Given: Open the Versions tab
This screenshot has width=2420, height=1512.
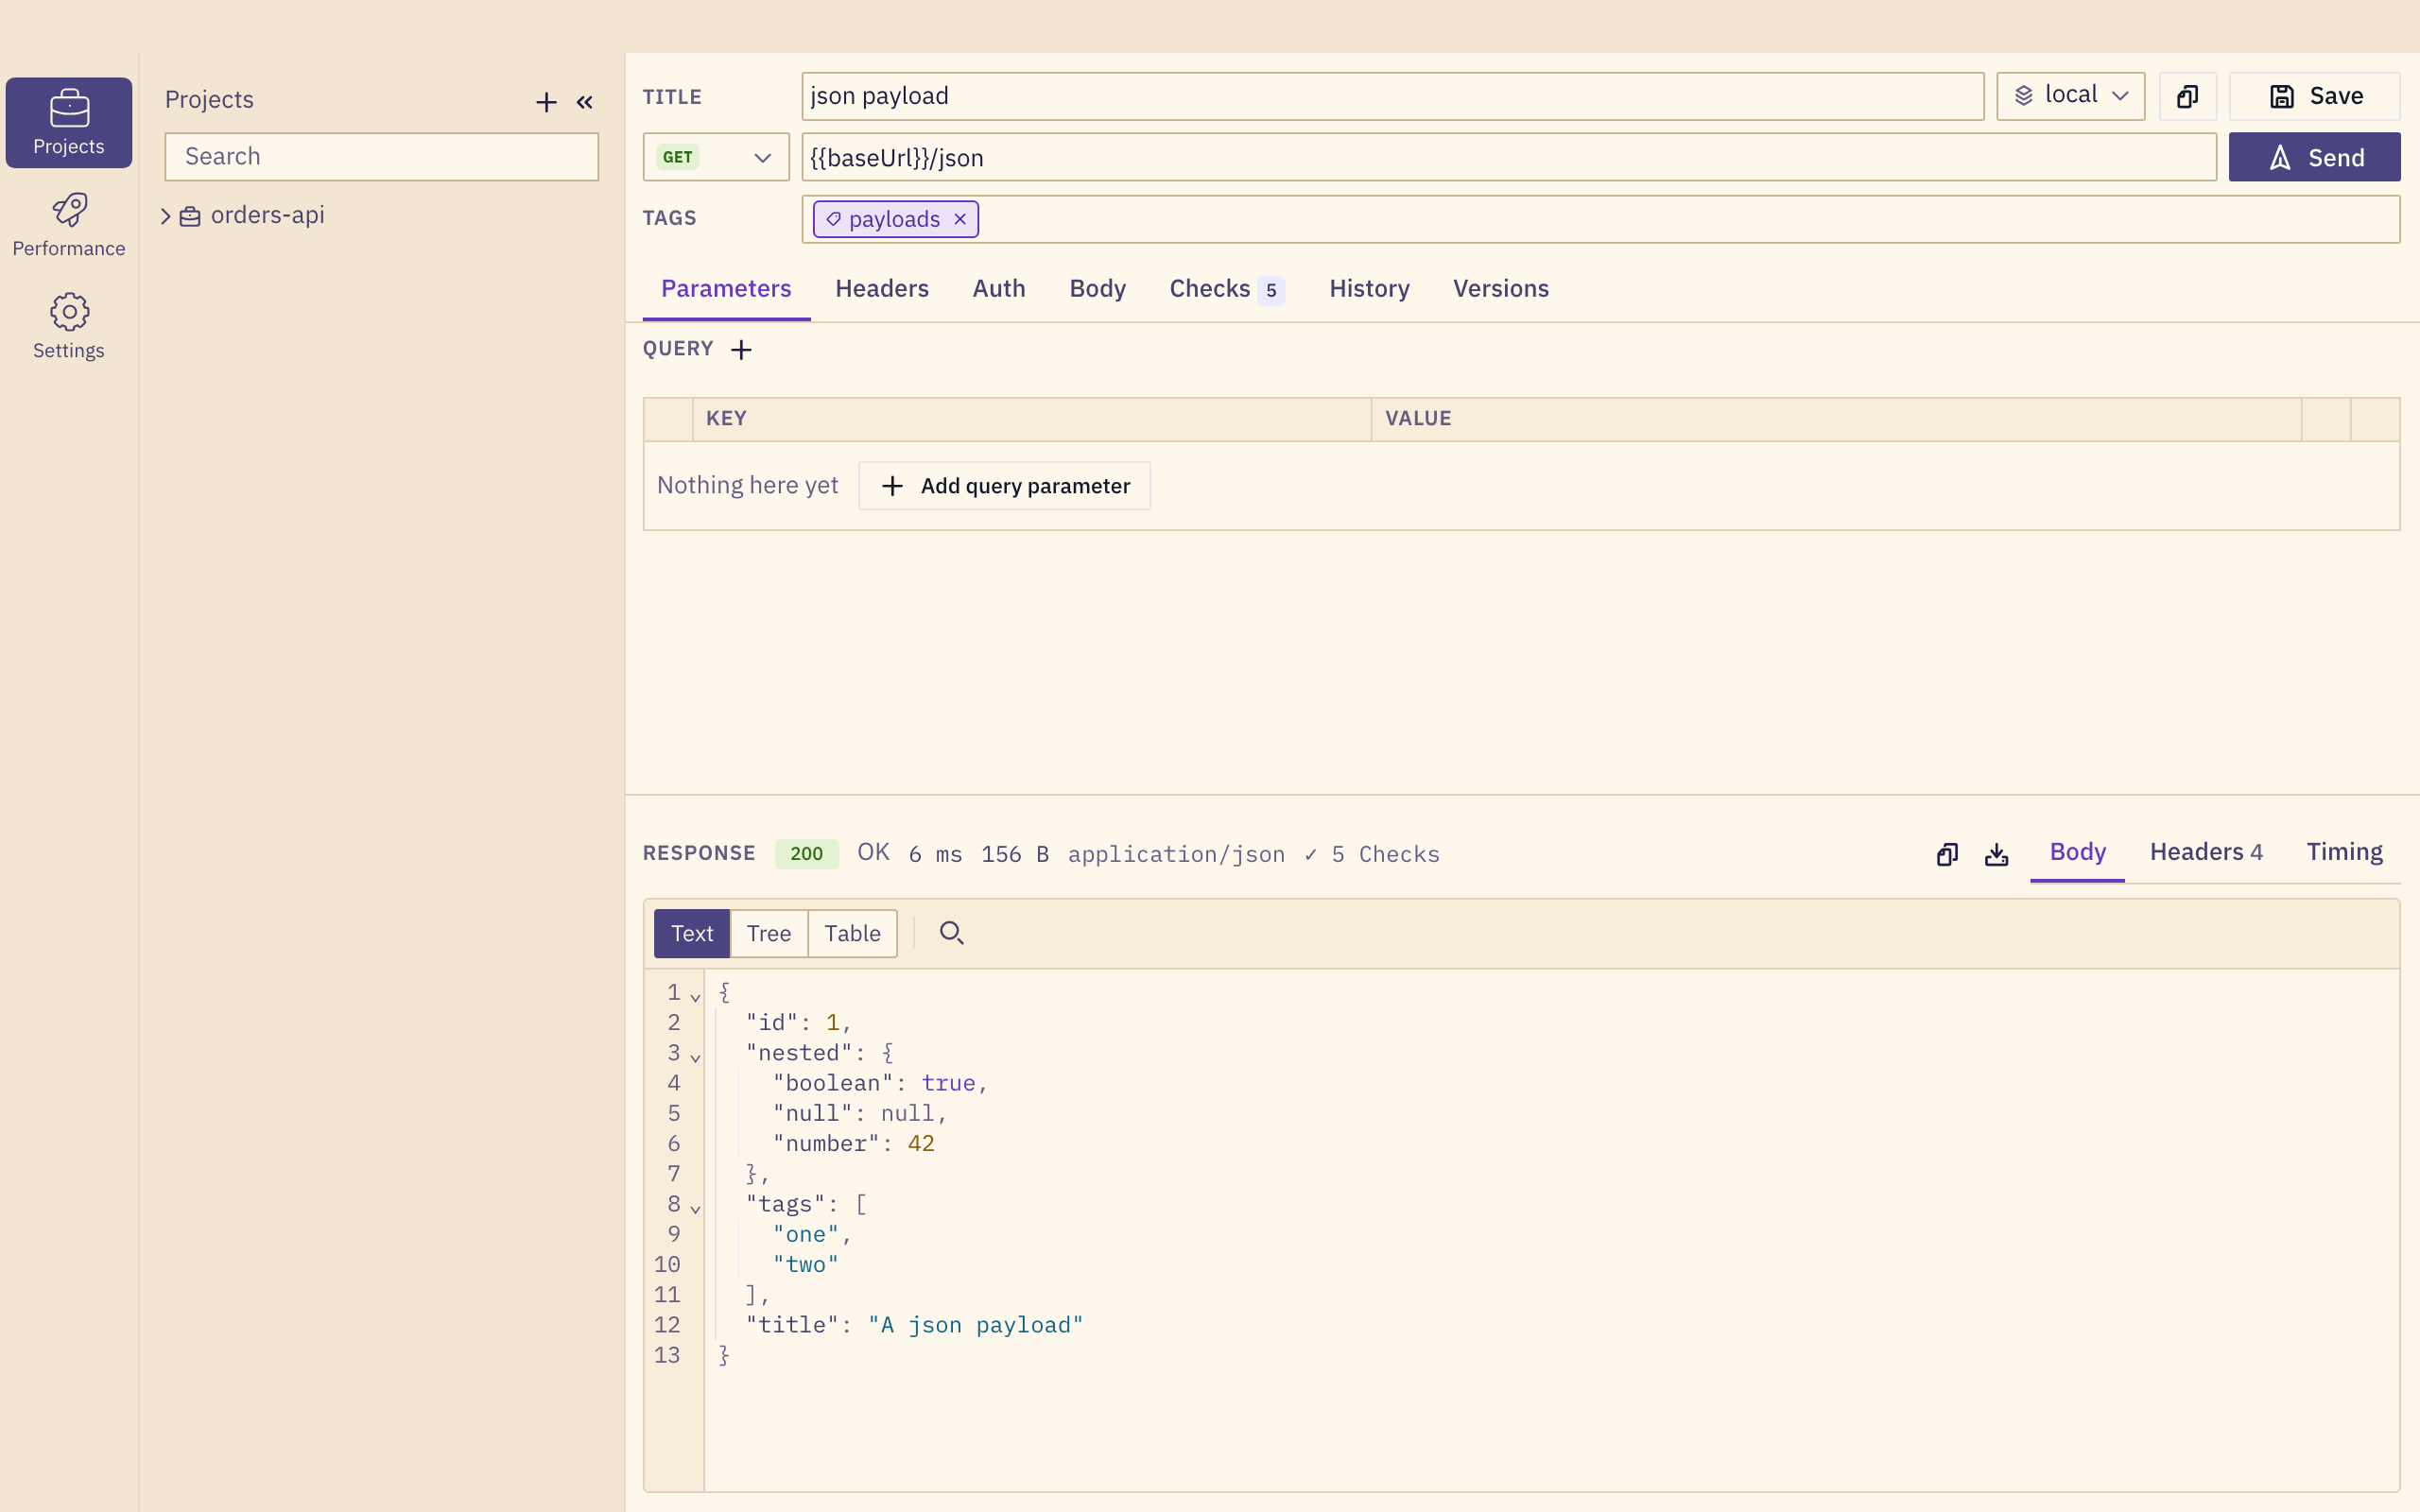Looking at the screenshot, I should pyautogui.click(x=1500, y=289).
